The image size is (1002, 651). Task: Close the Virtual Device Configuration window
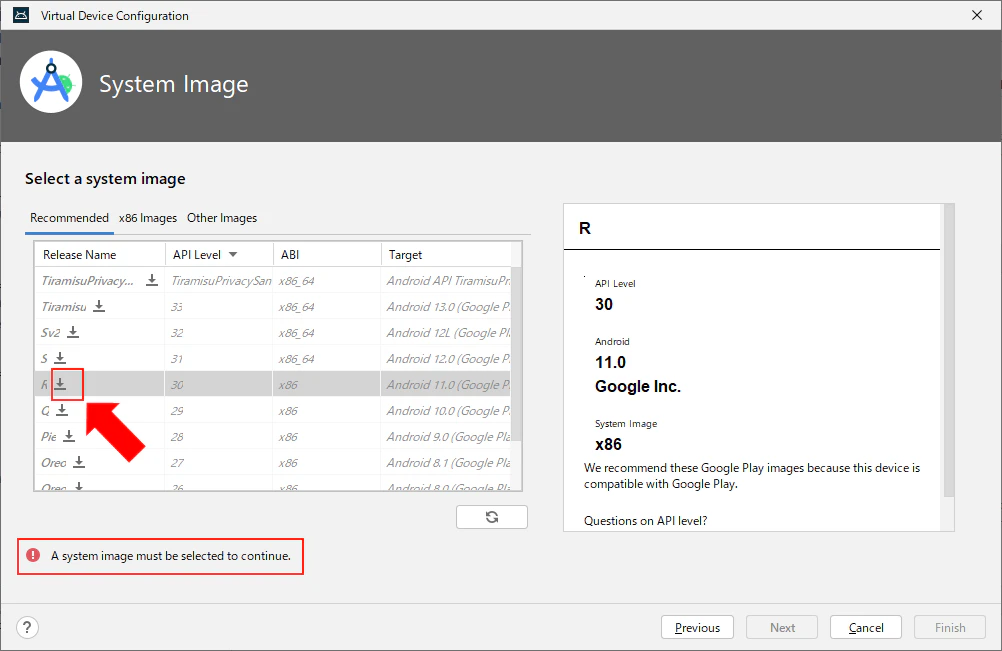[x=977, y=15]
